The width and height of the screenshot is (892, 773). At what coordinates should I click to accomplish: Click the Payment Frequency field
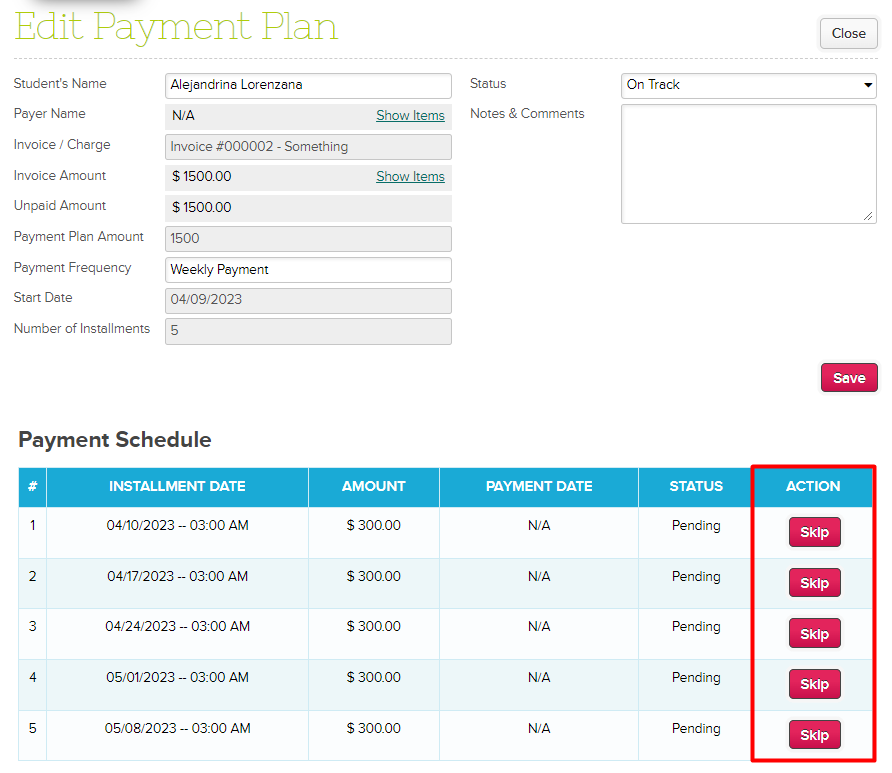tap(308, 270)
